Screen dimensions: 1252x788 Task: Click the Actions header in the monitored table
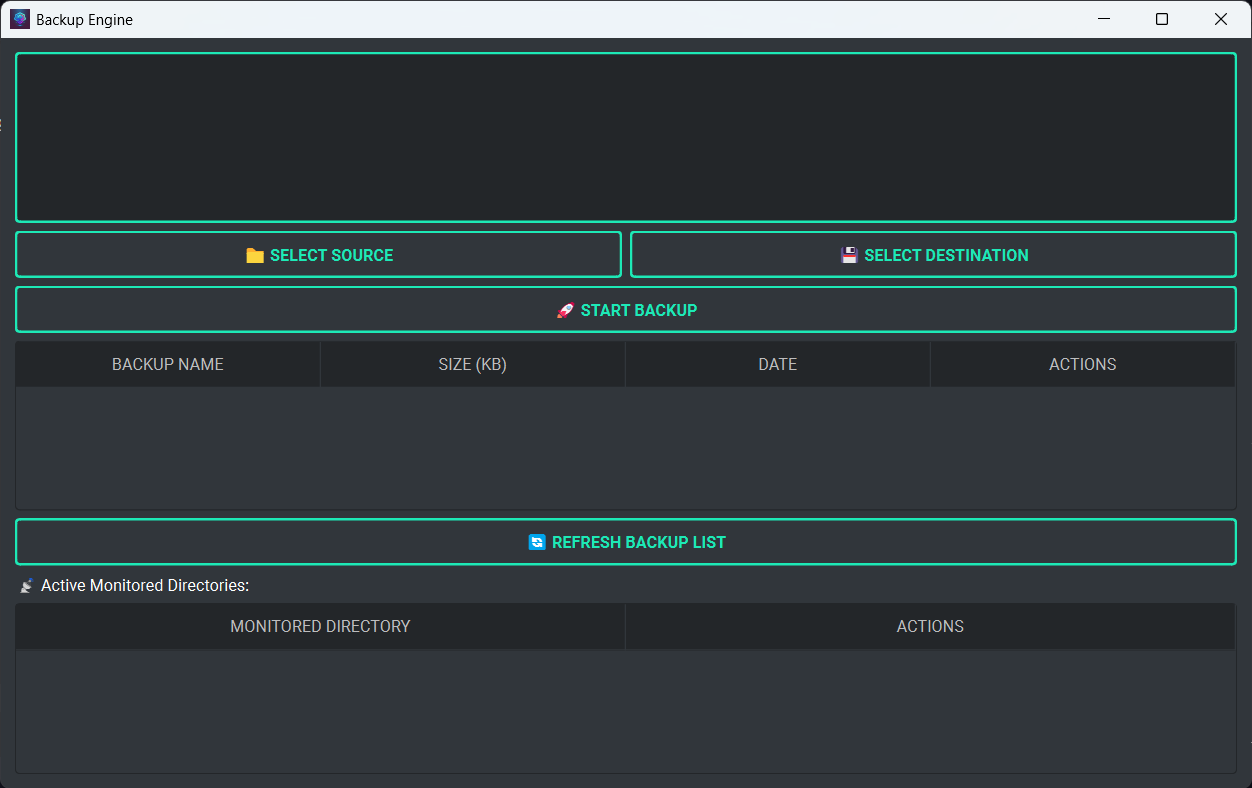coord(930,626)
